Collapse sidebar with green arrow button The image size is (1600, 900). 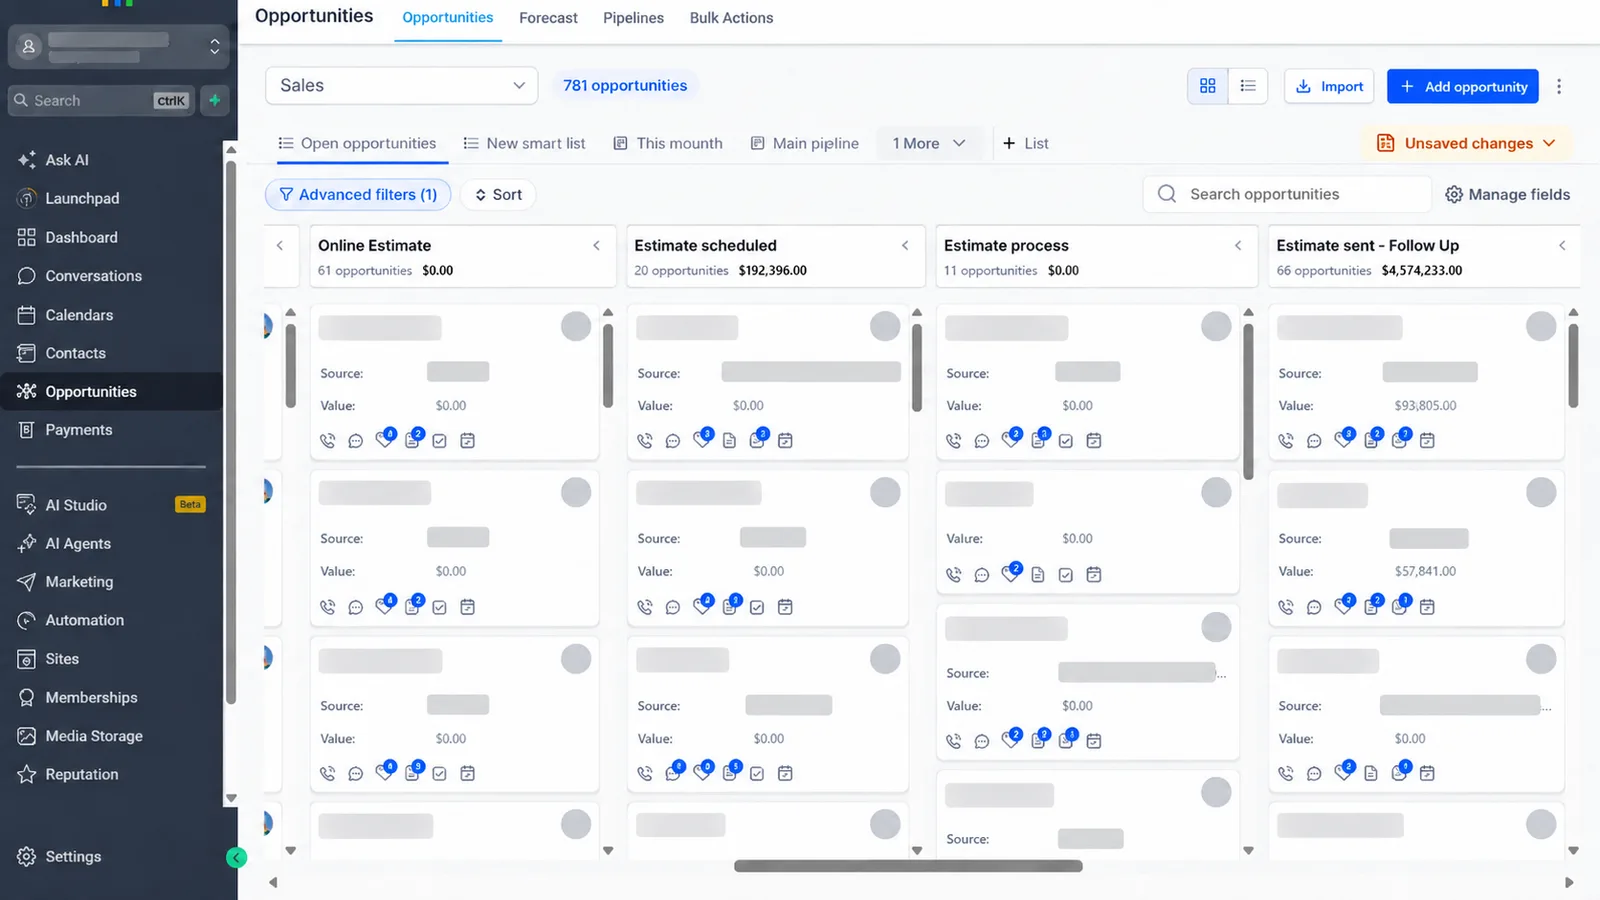236,857
